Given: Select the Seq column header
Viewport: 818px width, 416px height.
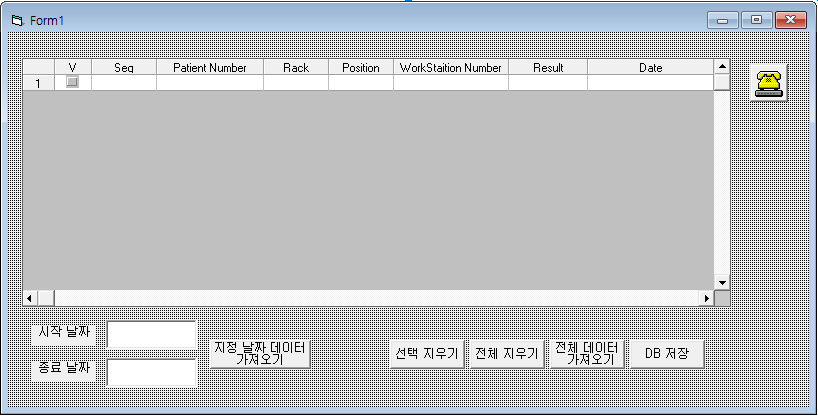Looking at the screenshot, I should pyautogui.click(x=124, y=67).
